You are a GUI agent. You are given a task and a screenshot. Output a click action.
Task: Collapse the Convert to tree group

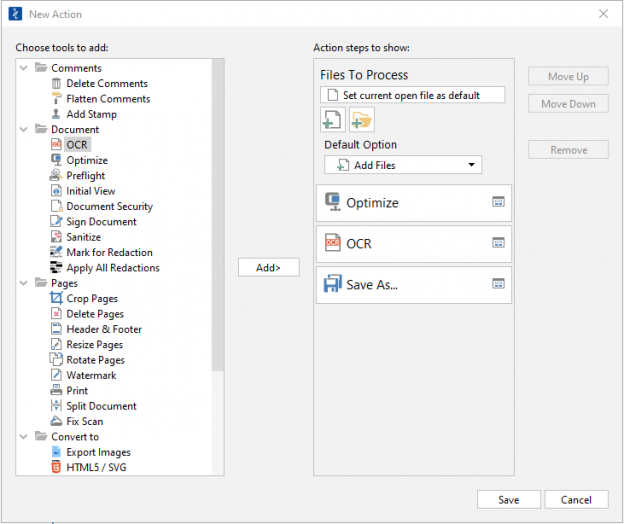pos(24,437)
